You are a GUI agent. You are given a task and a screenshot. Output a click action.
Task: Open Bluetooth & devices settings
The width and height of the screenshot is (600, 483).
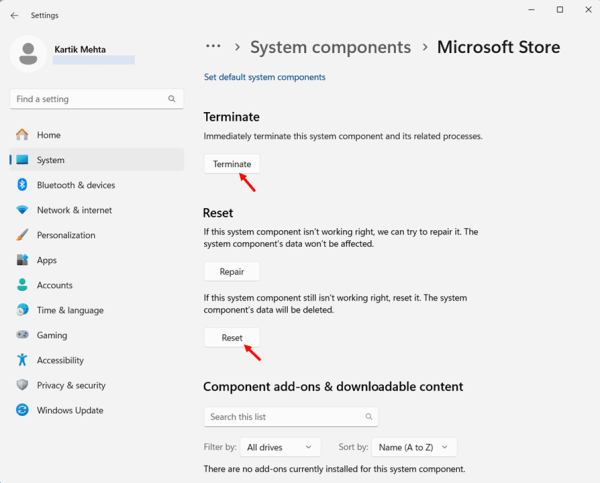point(76,185)
